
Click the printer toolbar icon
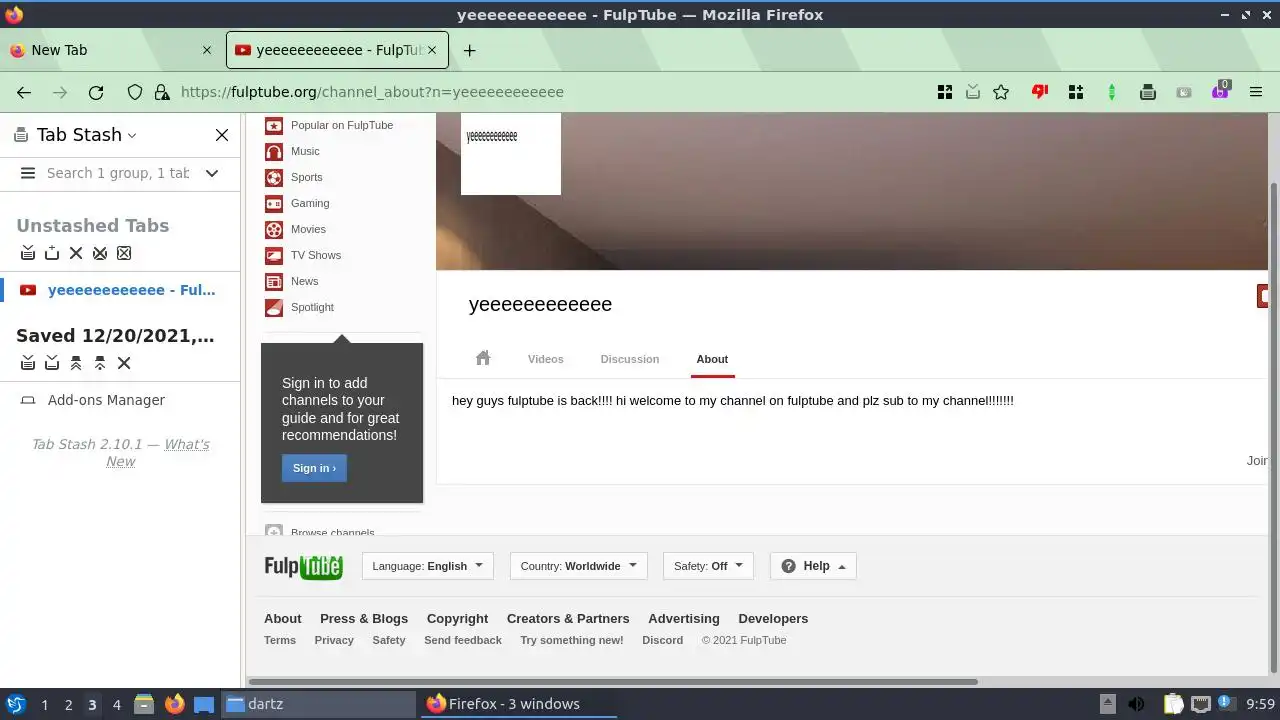(1148, 92)
